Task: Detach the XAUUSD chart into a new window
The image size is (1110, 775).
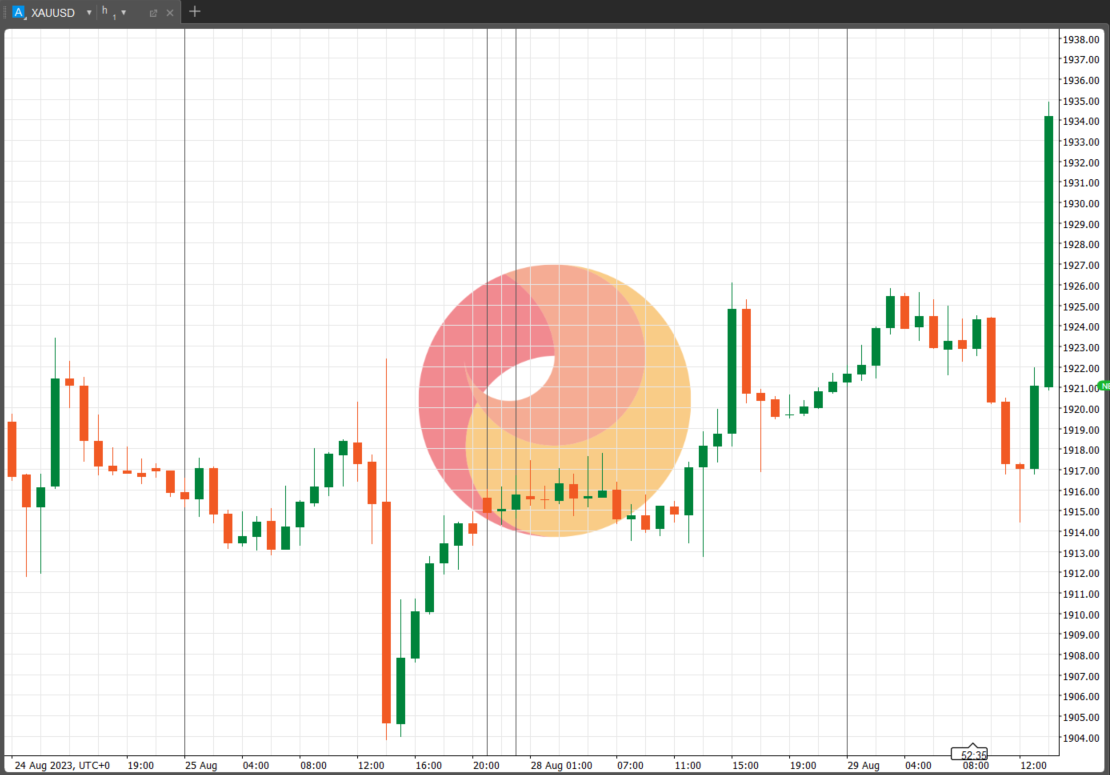Action: [153, 13]
